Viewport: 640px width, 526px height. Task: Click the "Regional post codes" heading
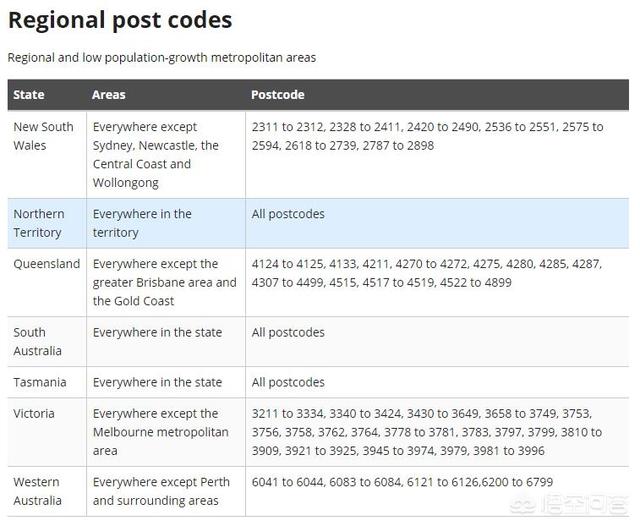(x=120, y=20)
